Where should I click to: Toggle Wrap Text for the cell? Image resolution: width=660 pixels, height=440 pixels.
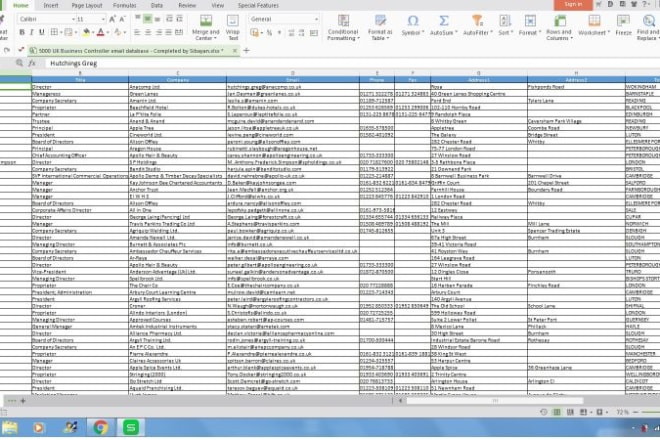click(x=233, y=28)
